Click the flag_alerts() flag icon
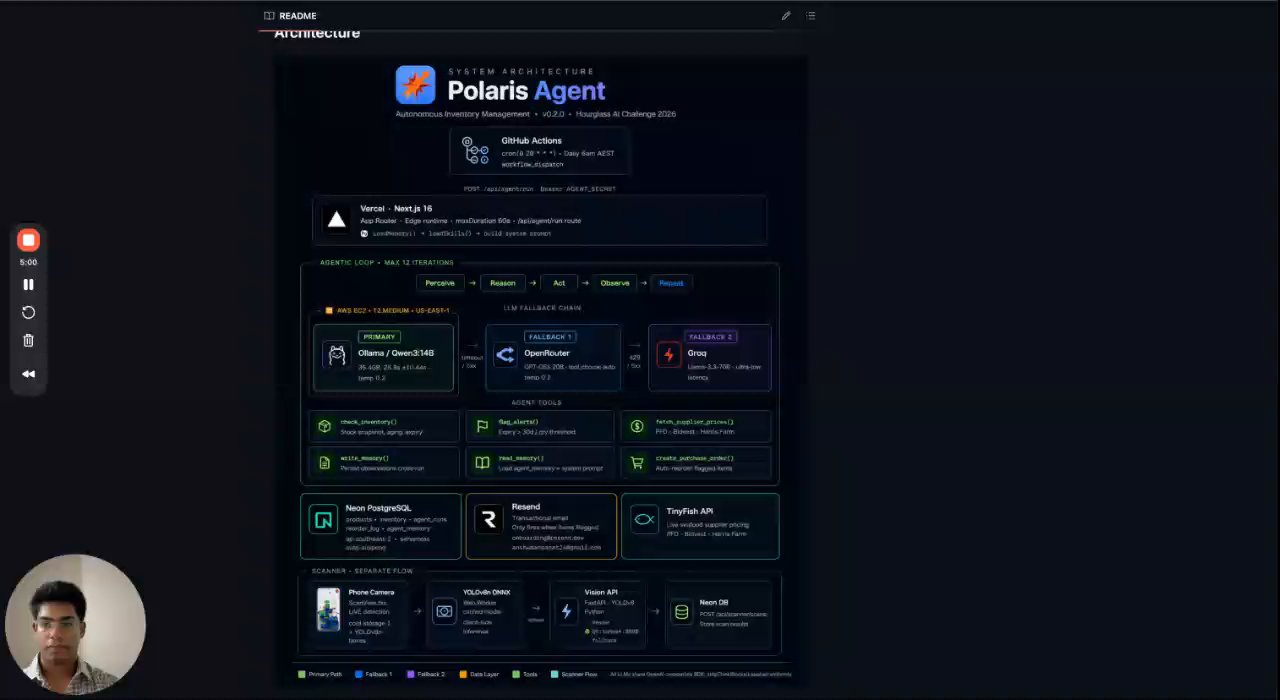The height and width of the screenshot is (700, 1280). click(x=482, y=426)
